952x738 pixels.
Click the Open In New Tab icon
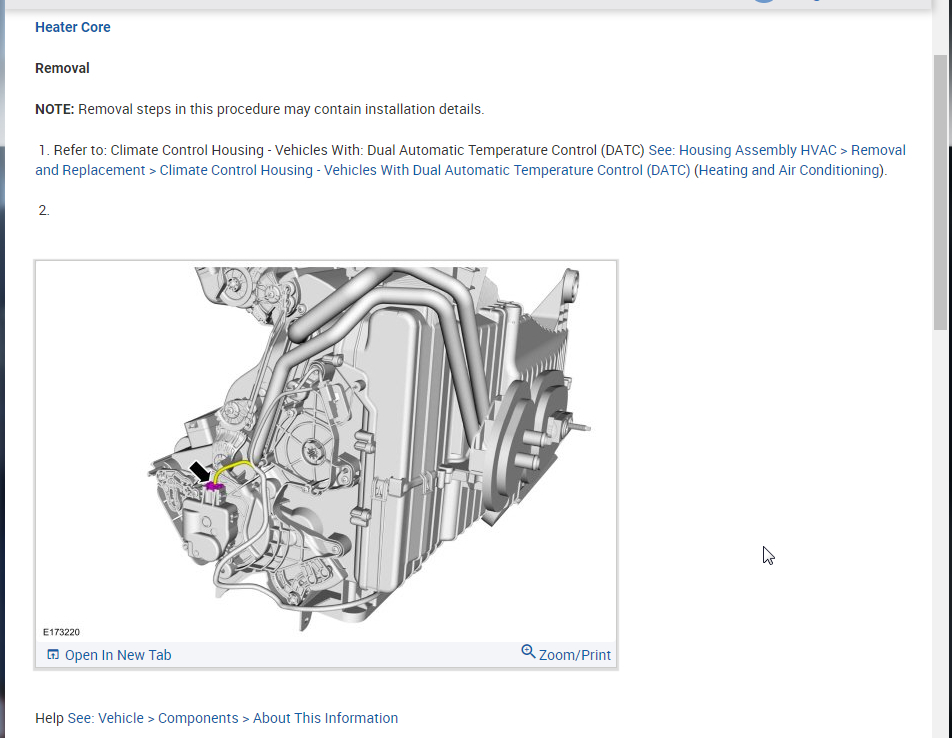[x=53, y=654]
